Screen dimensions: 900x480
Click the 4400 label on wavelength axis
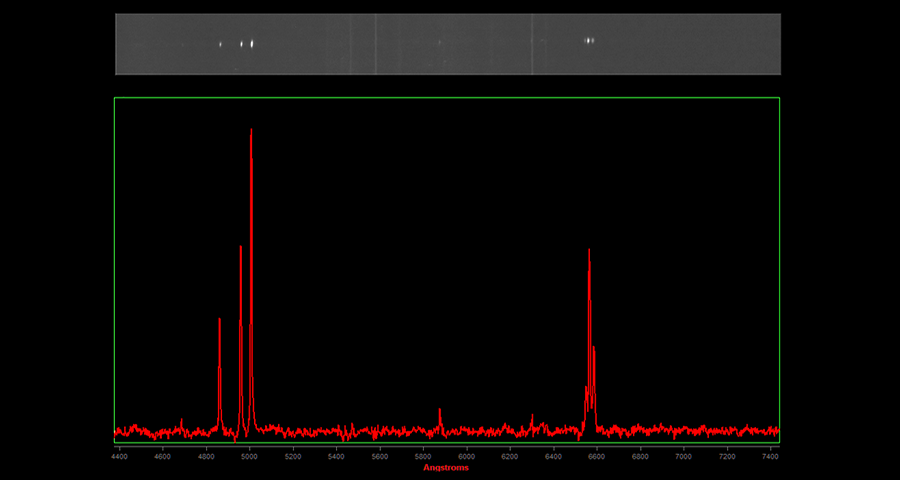tap(119, 456)
